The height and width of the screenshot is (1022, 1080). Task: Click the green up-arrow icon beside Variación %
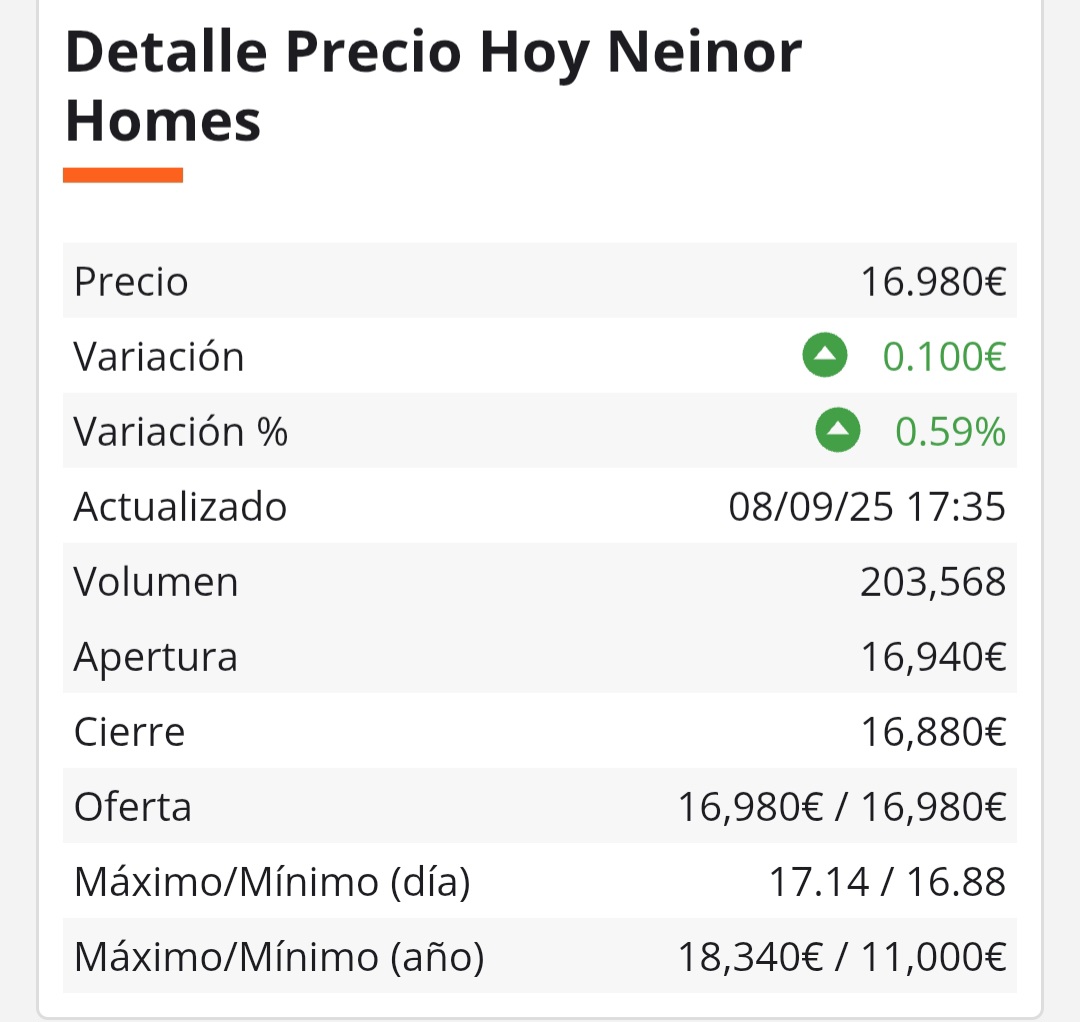(x=838, y=430)
